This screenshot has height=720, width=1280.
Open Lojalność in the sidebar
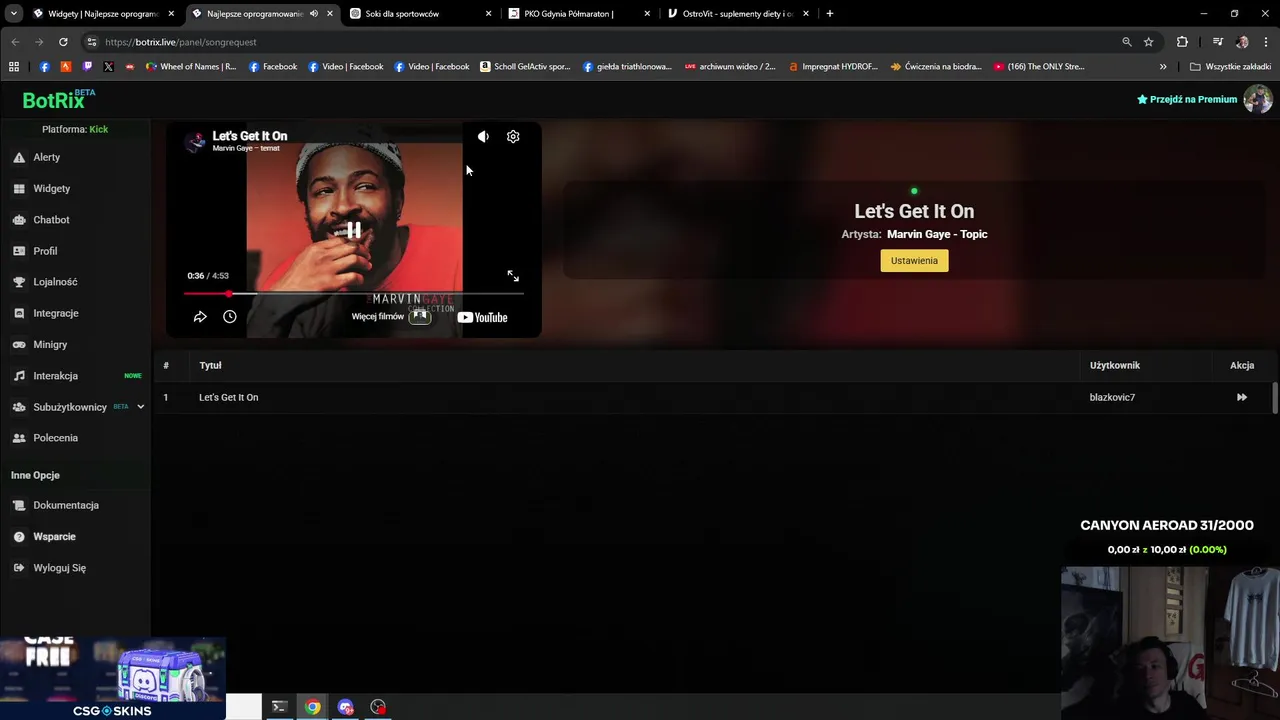pyautogui.click(x=55, y=282)
